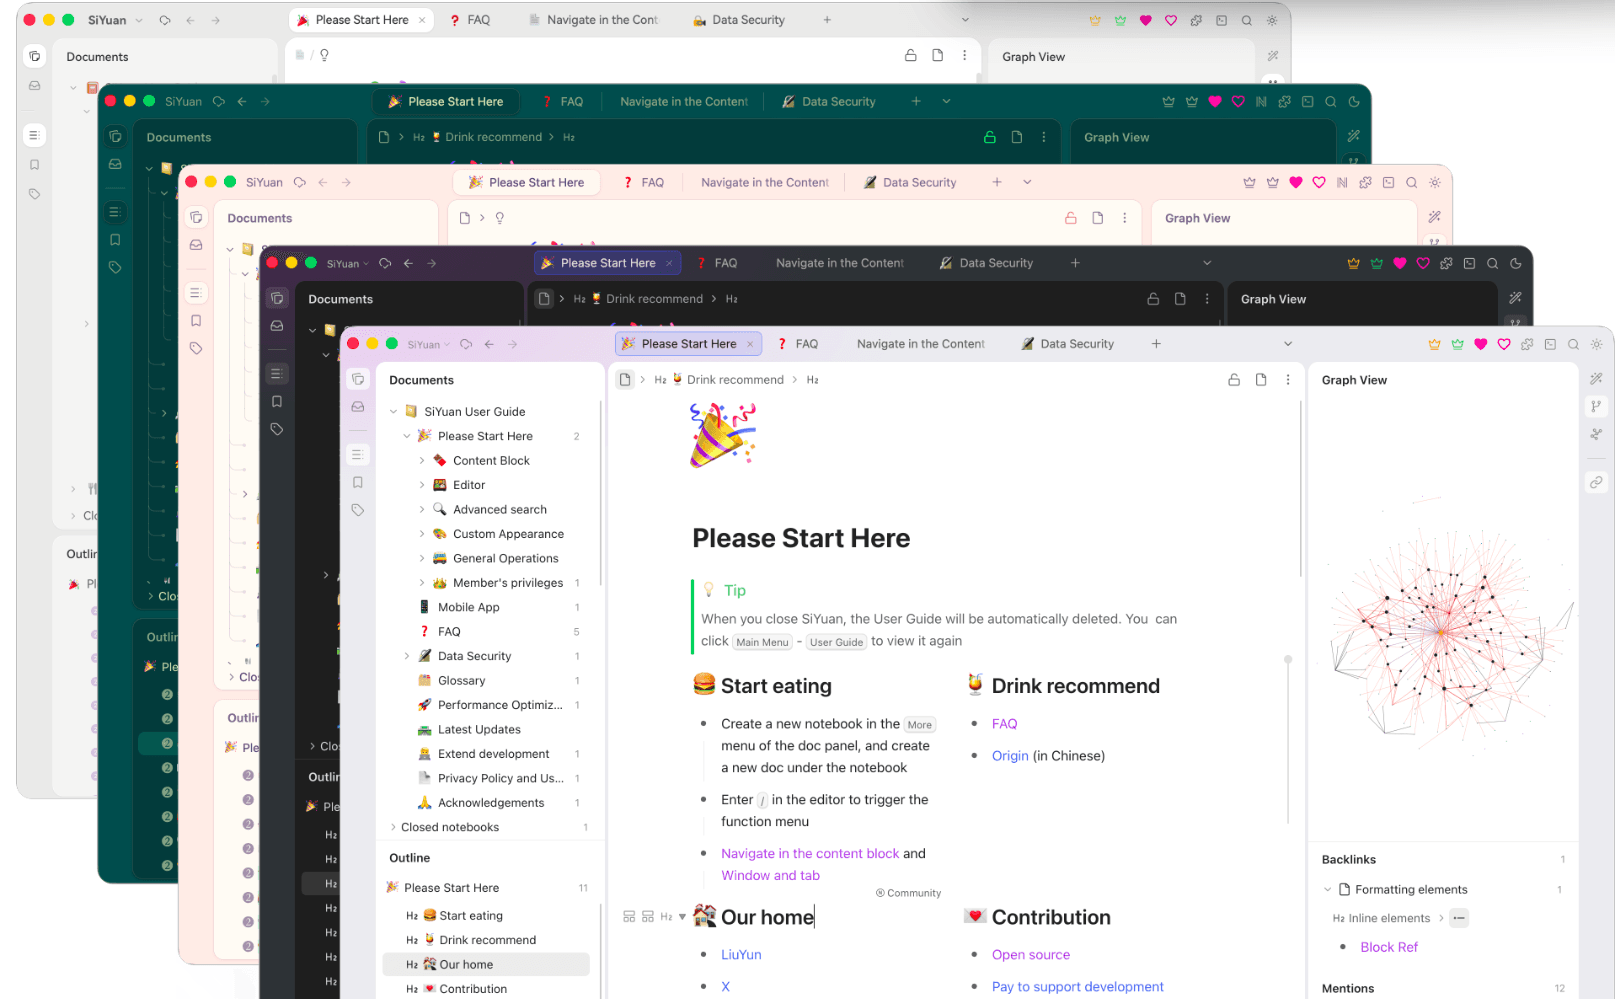
Task: Click the search icon in the white back window
Action: tap(1246, 20)
